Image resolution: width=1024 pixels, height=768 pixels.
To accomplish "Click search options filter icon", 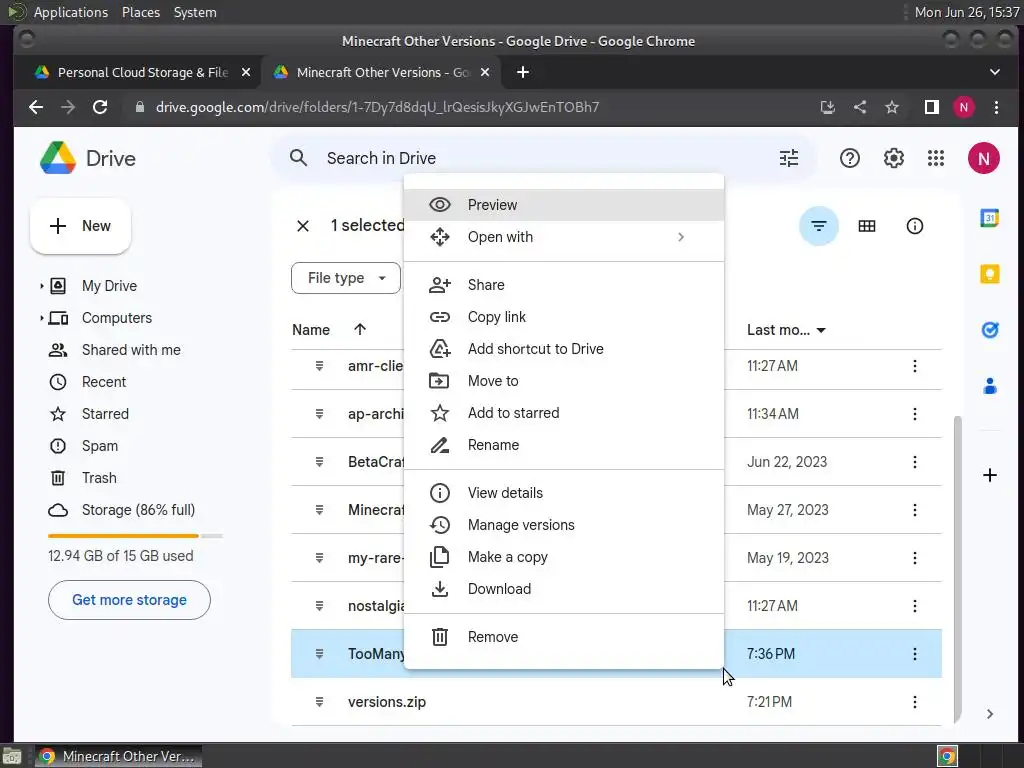I will [789, 158].
